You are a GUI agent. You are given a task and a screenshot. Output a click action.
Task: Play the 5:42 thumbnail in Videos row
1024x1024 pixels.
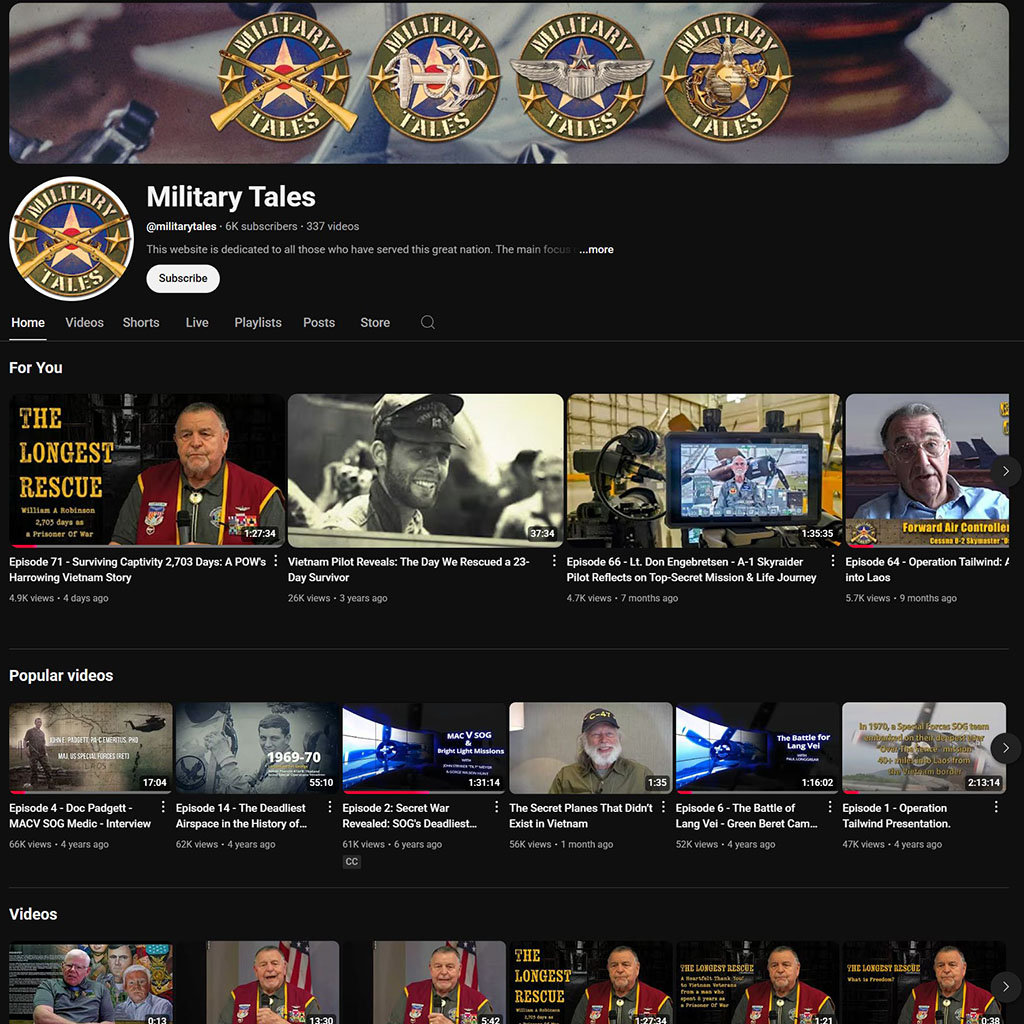[424, 982]
